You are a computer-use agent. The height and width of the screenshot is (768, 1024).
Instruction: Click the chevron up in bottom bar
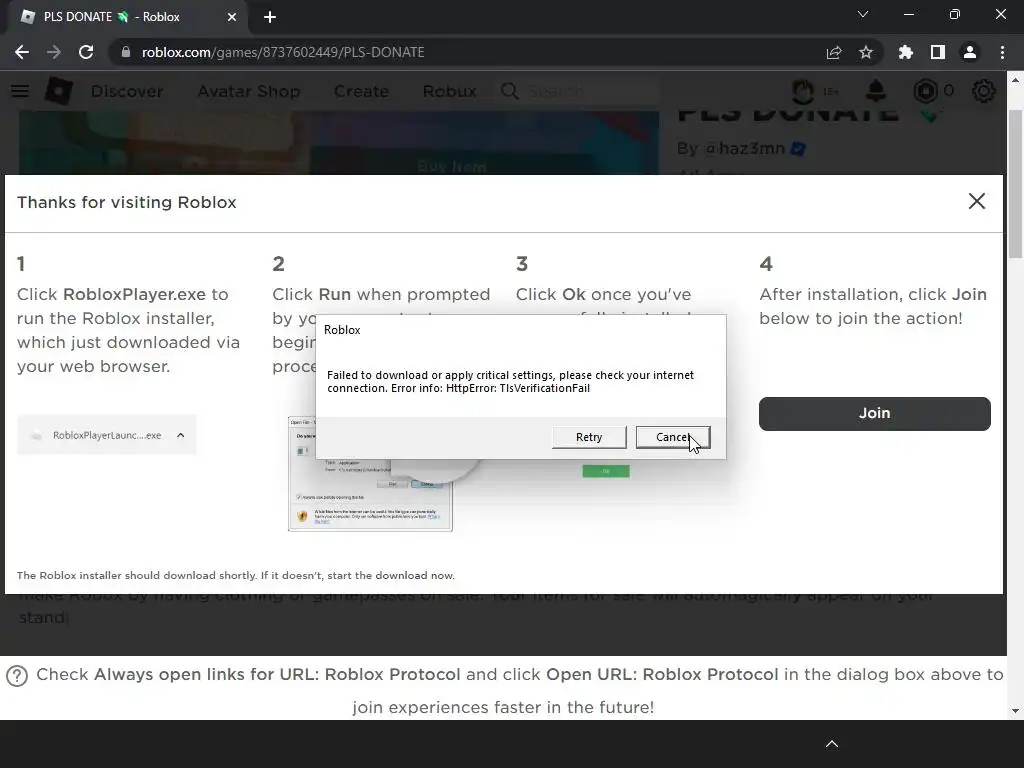tap(832, 744)
